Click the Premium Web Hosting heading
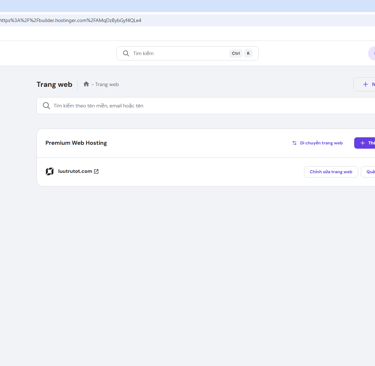The width and height of the screenshot is (375, 366). click(x=76, y=143)
